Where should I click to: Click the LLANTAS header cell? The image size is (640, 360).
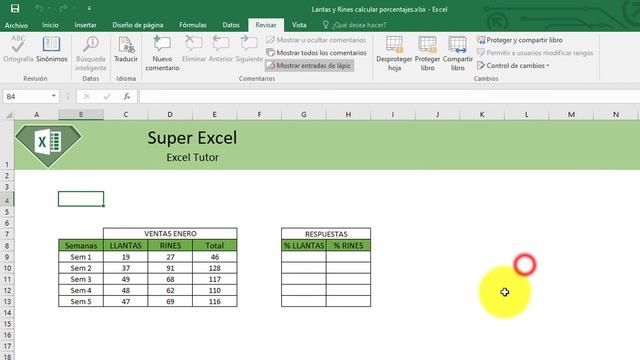(125, 245)
